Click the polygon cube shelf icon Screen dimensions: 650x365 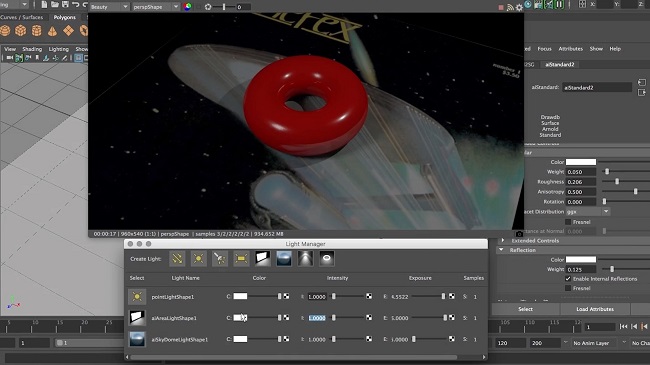pos(20,31)
